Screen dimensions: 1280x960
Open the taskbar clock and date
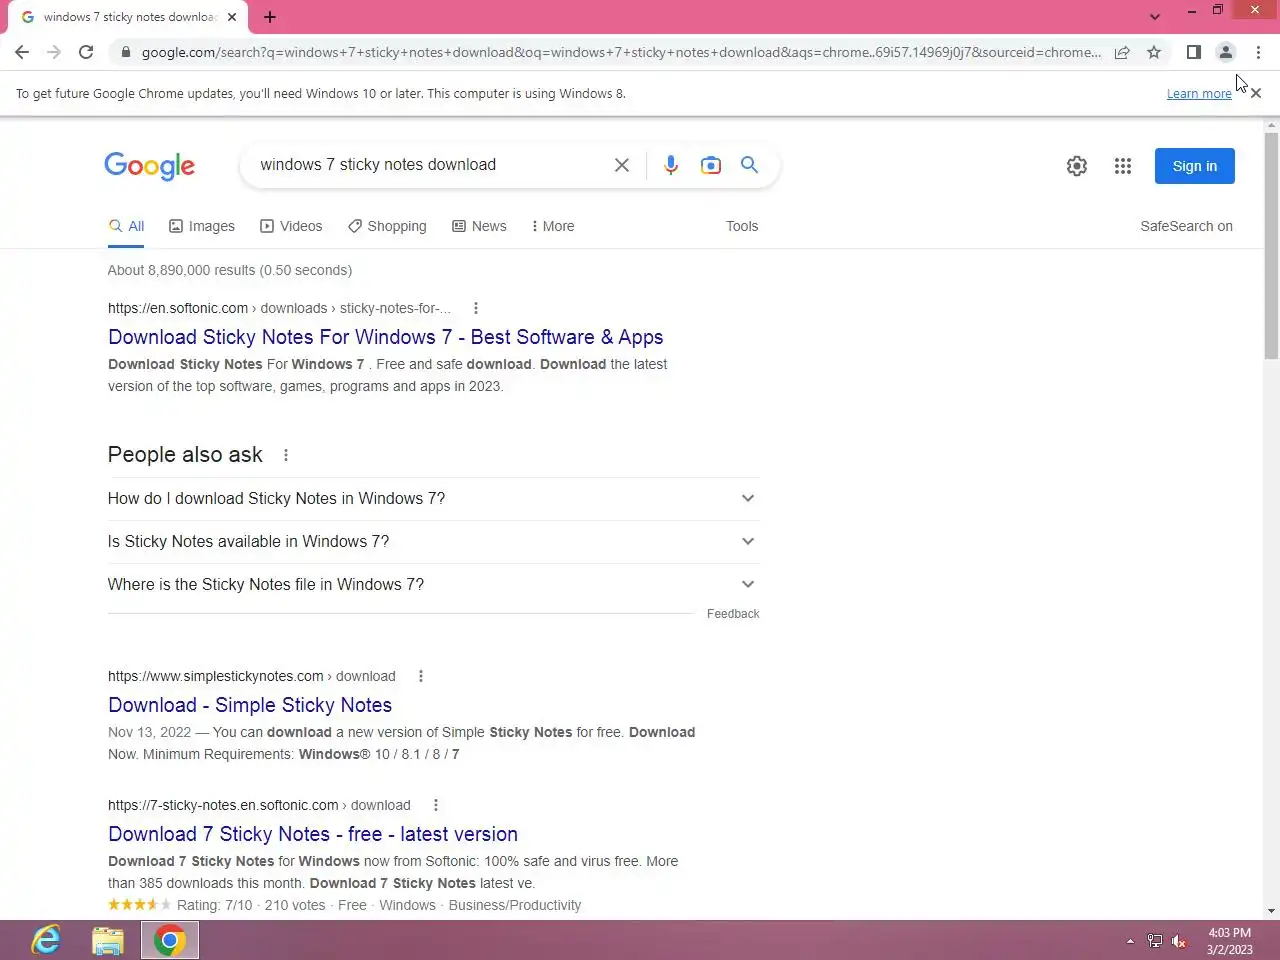click(x=1229, y=941)
